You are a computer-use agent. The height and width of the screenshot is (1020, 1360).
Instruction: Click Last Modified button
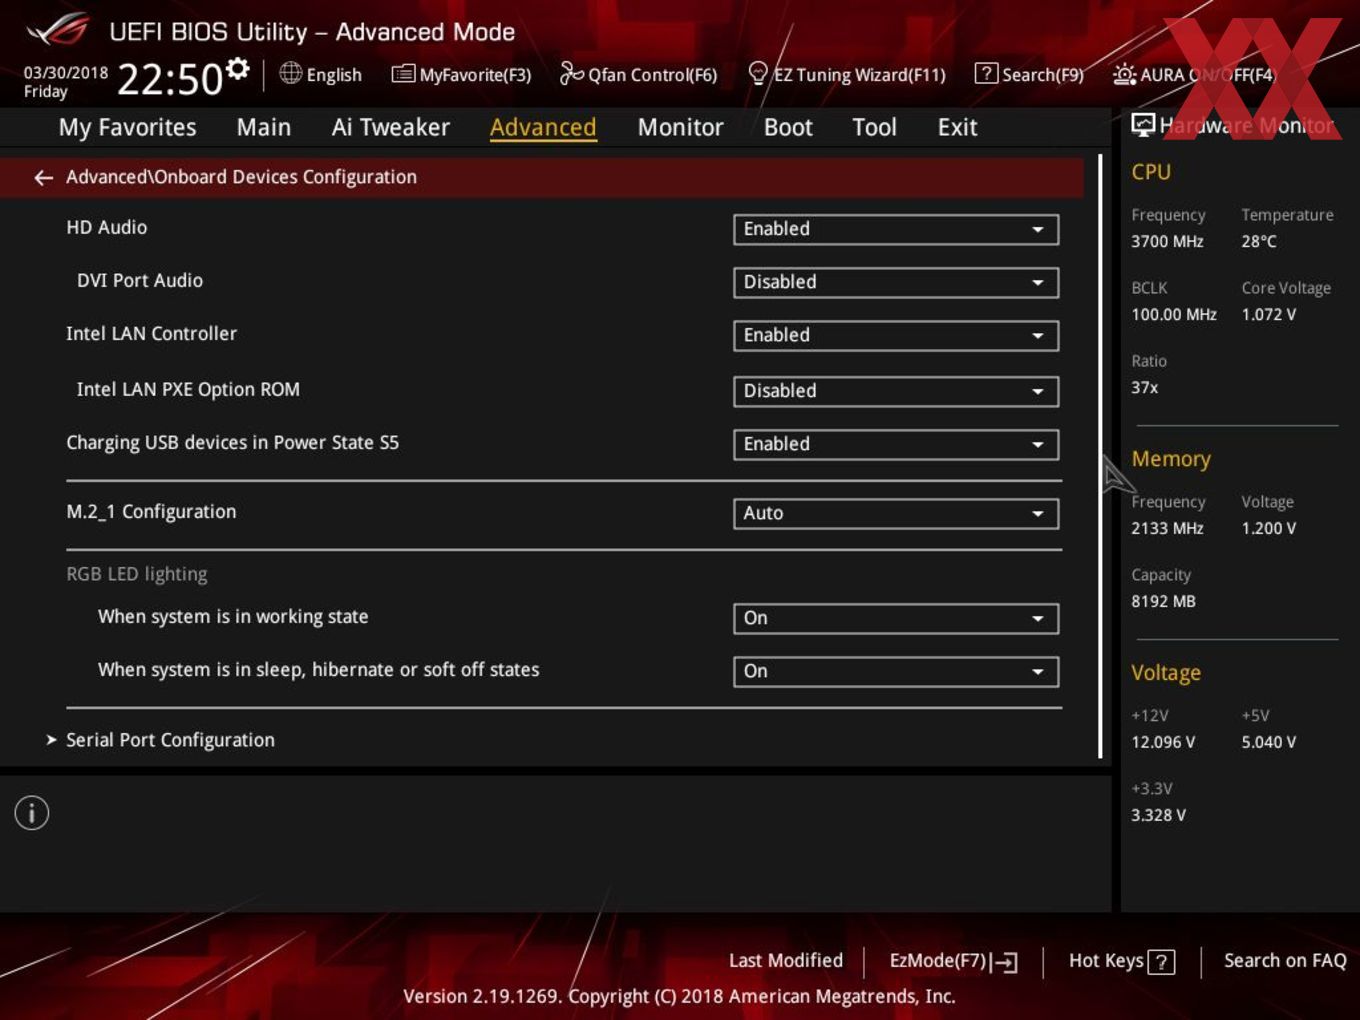pyautogui.click(x=786, y=960)
